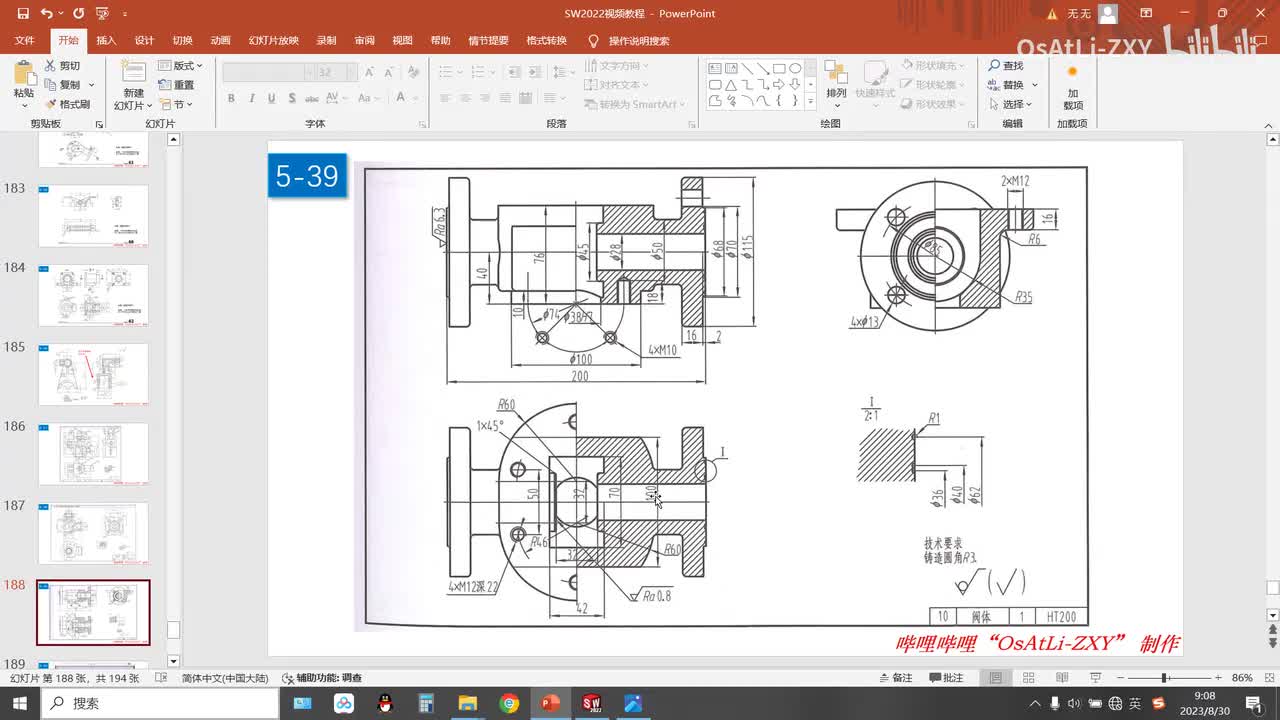Open the font size dropdown showing 32
Viewport: 1280px width, 720px height.
click(351, 72)
